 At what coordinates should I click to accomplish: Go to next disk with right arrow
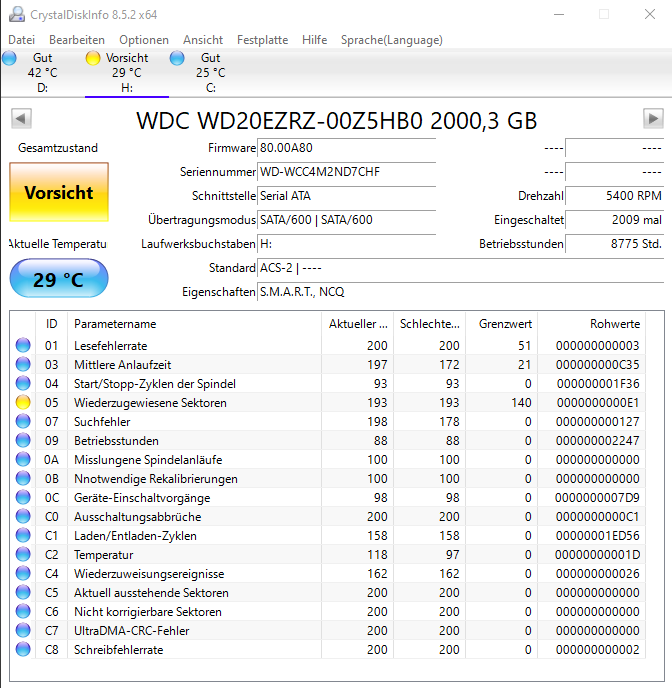[x=653, y=118]
